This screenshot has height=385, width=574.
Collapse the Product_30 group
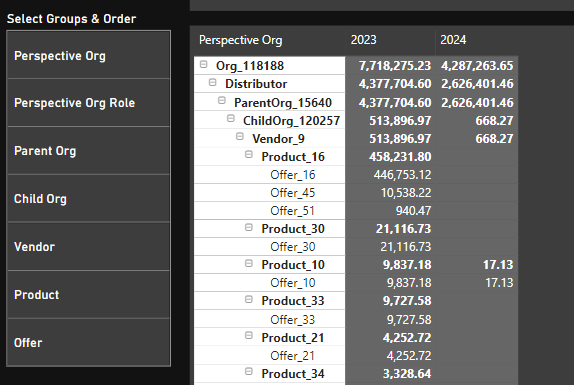249,228
